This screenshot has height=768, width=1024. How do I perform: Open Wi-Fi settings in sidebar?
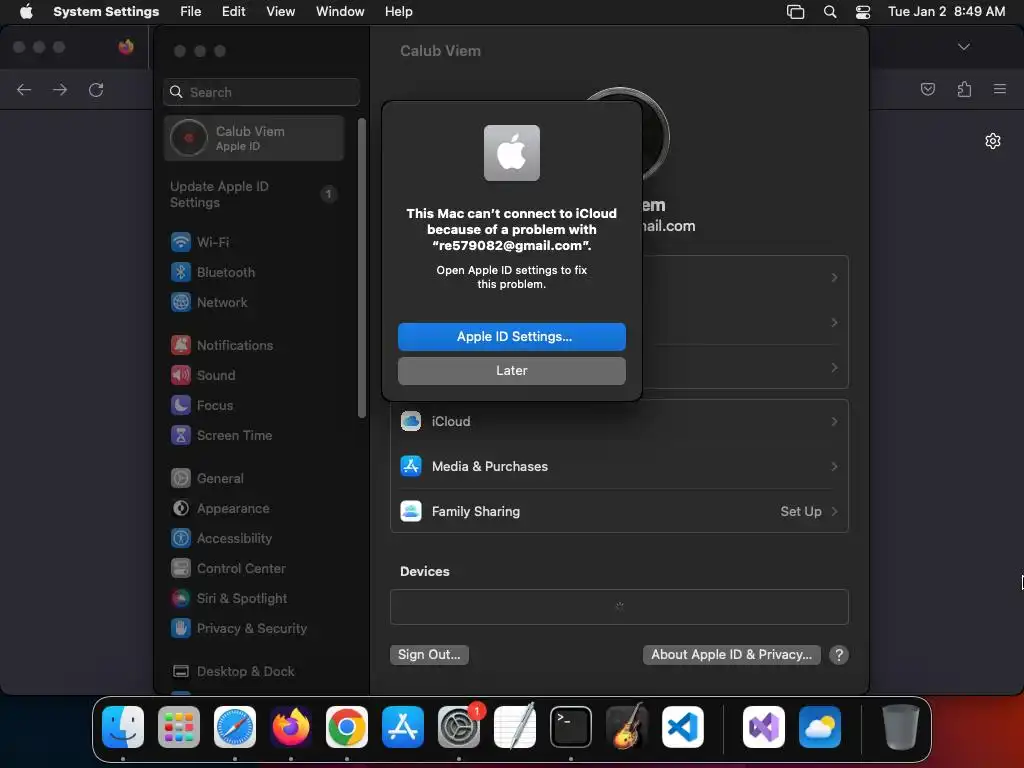tap(254, 242)
